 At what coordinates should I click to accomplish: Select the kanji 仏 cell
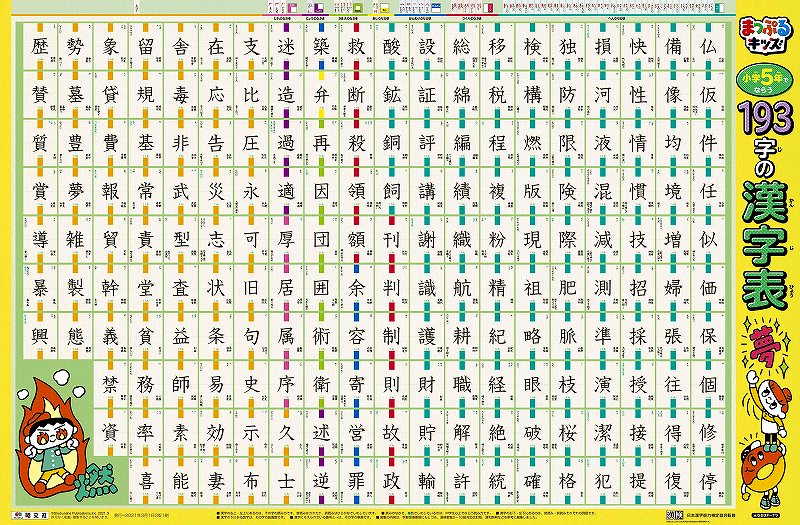click(x=708, y=47)
